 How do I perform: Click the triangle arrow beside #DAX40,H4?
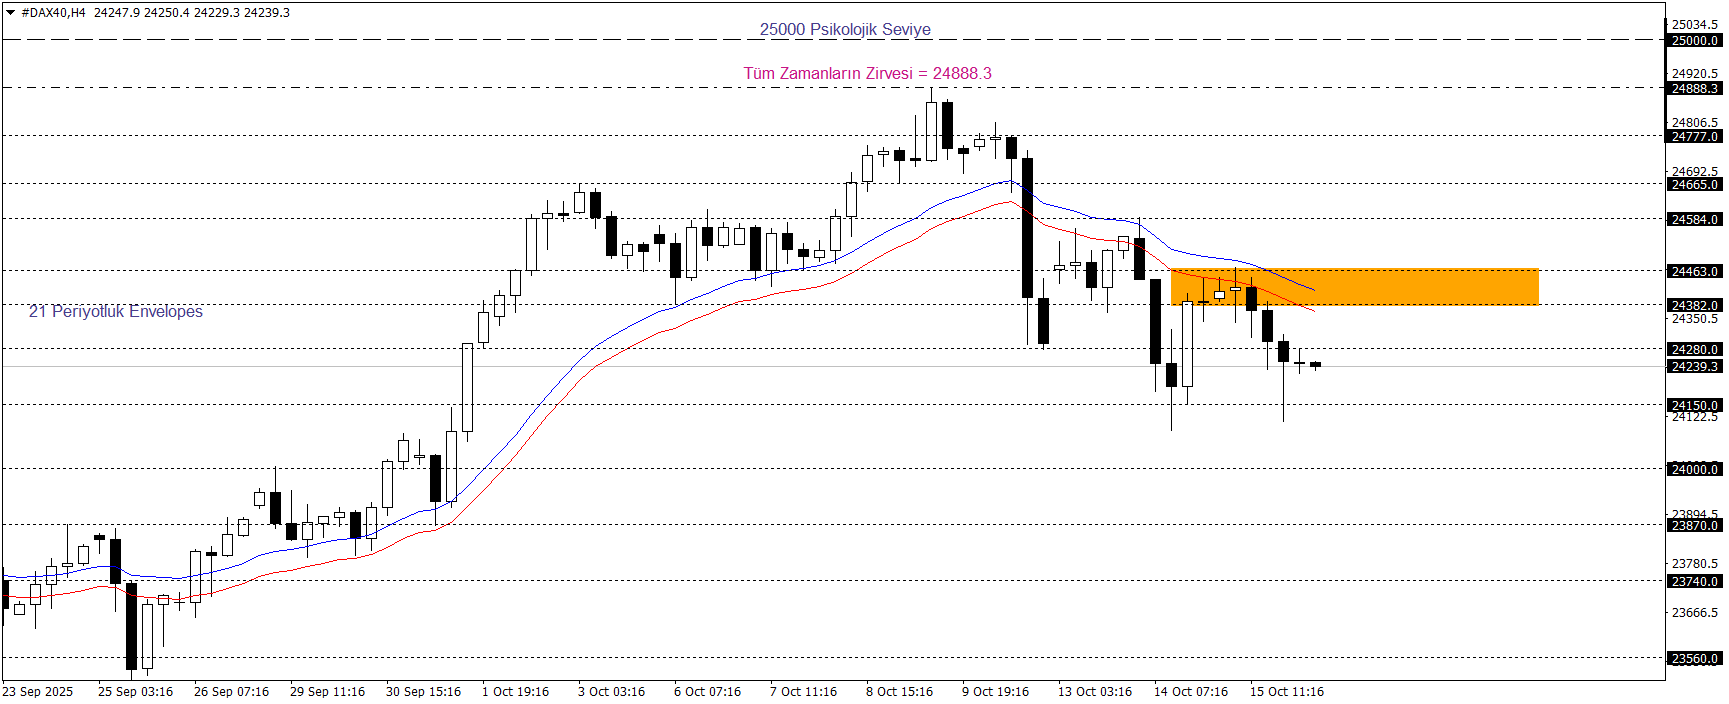[10, 13]
